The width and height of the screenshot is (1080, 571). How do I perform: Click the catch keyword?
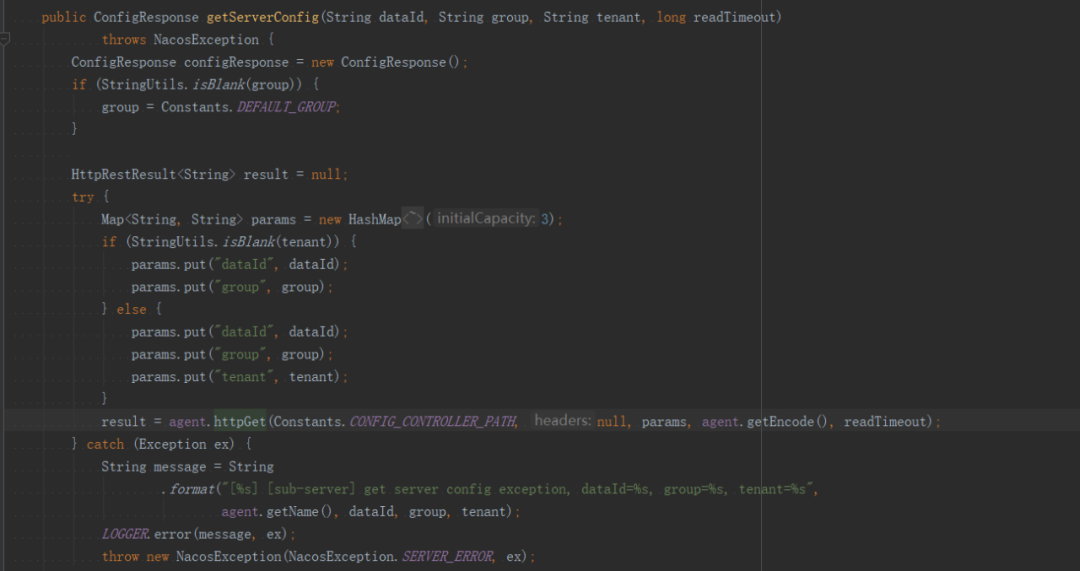pos(105,444)
